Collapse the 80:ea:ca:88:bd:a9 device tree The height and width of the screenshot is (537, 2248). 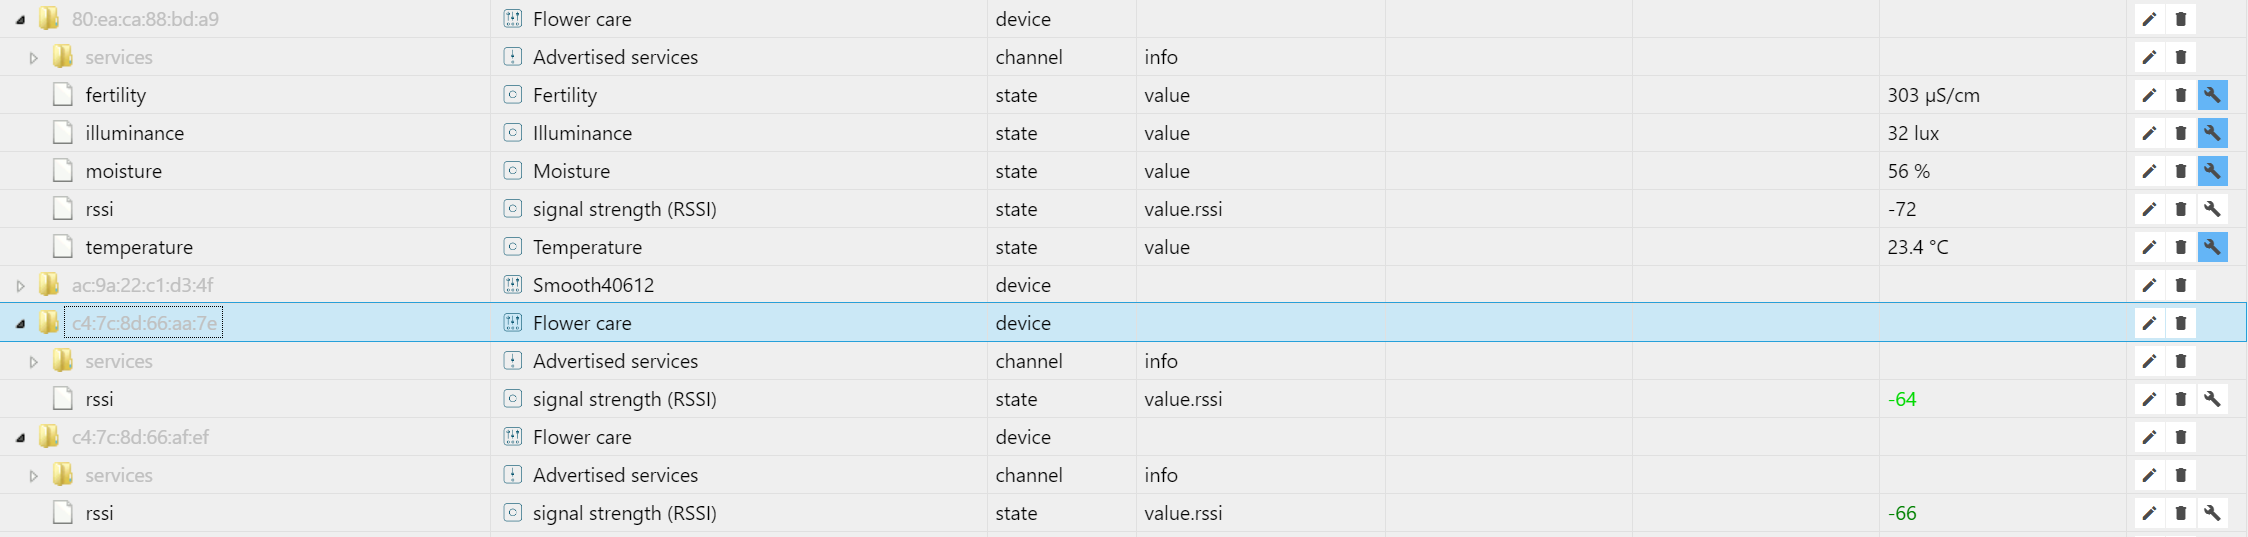[x=20, y=19]
